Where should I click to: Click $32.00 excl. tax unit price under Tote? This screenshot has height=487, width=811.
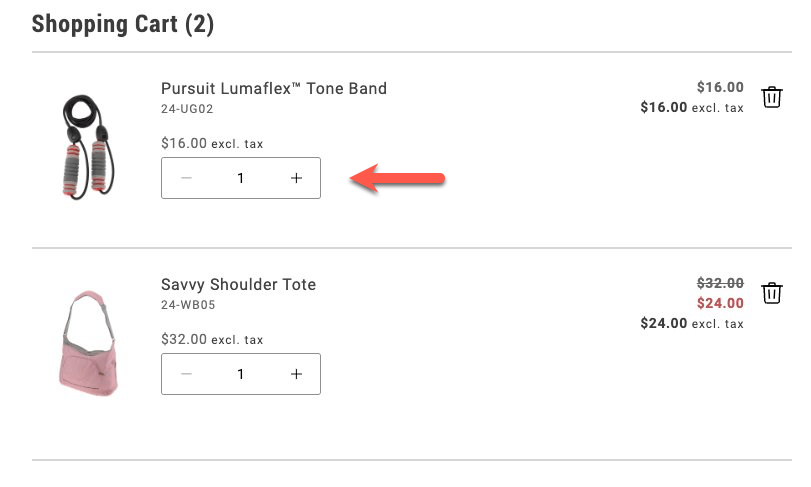212,339
